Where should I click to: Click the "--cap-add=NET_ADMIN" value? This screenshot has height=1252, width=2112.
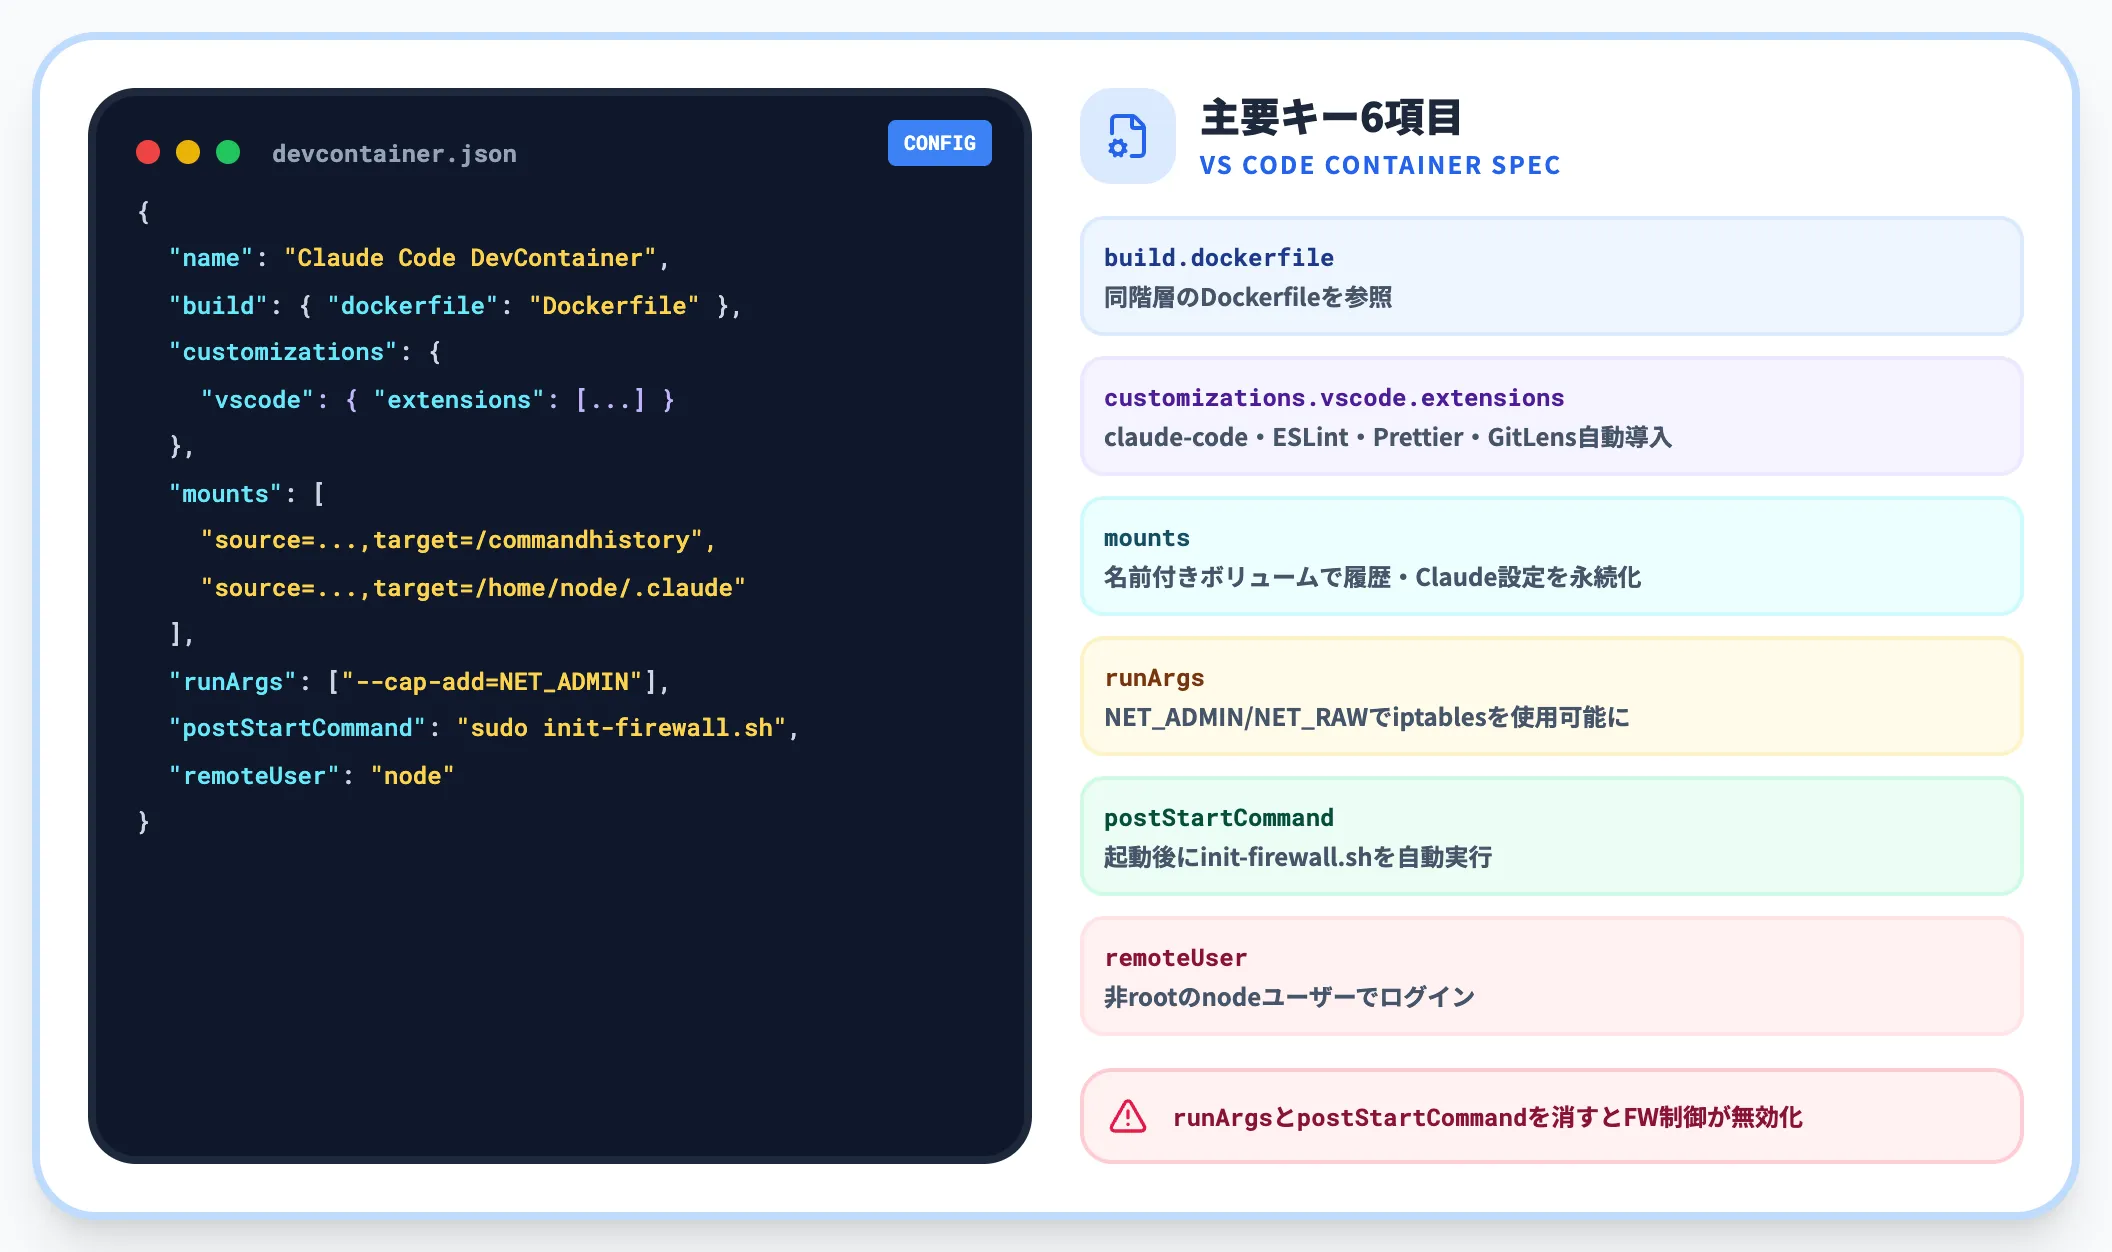coord(492,682)
